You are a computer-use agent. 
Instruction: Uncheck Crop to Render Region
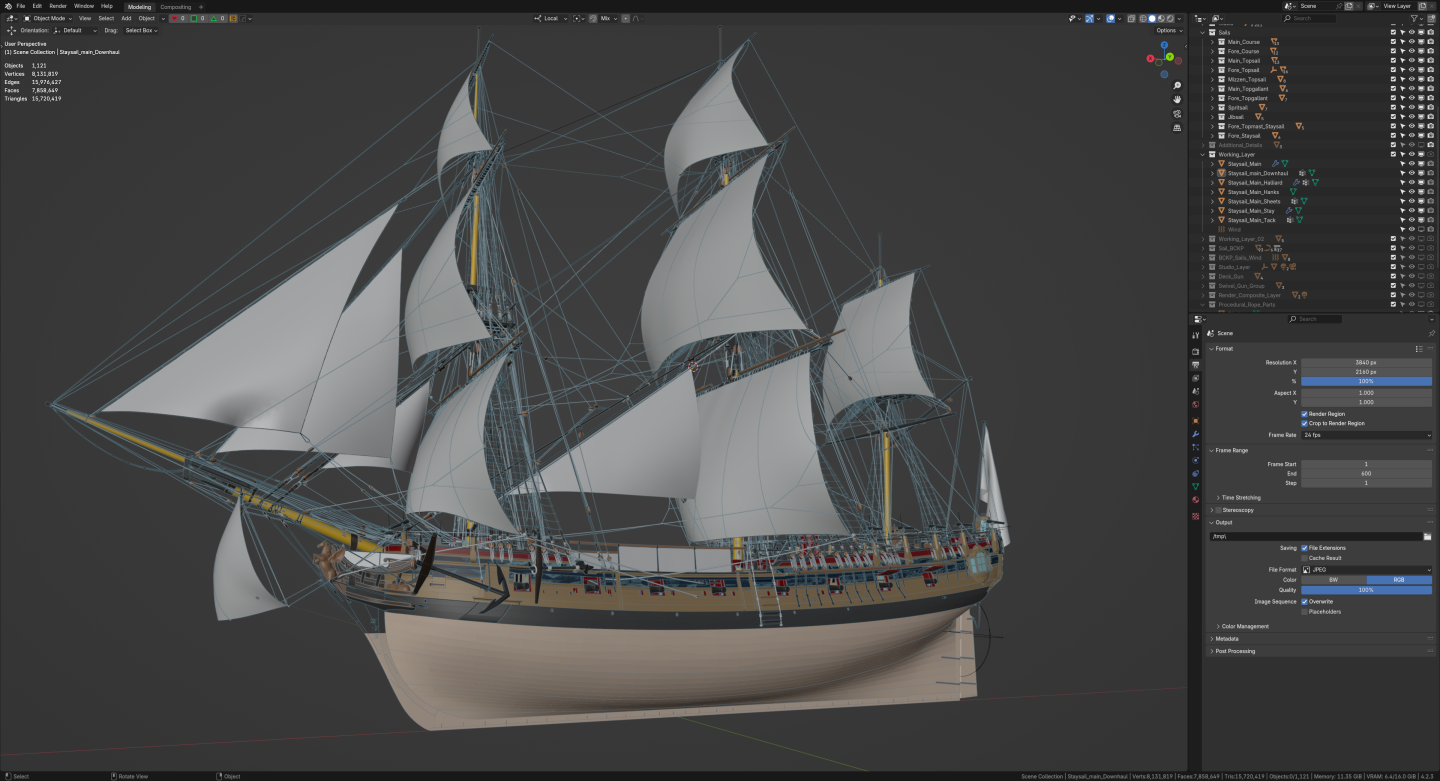1304,423
